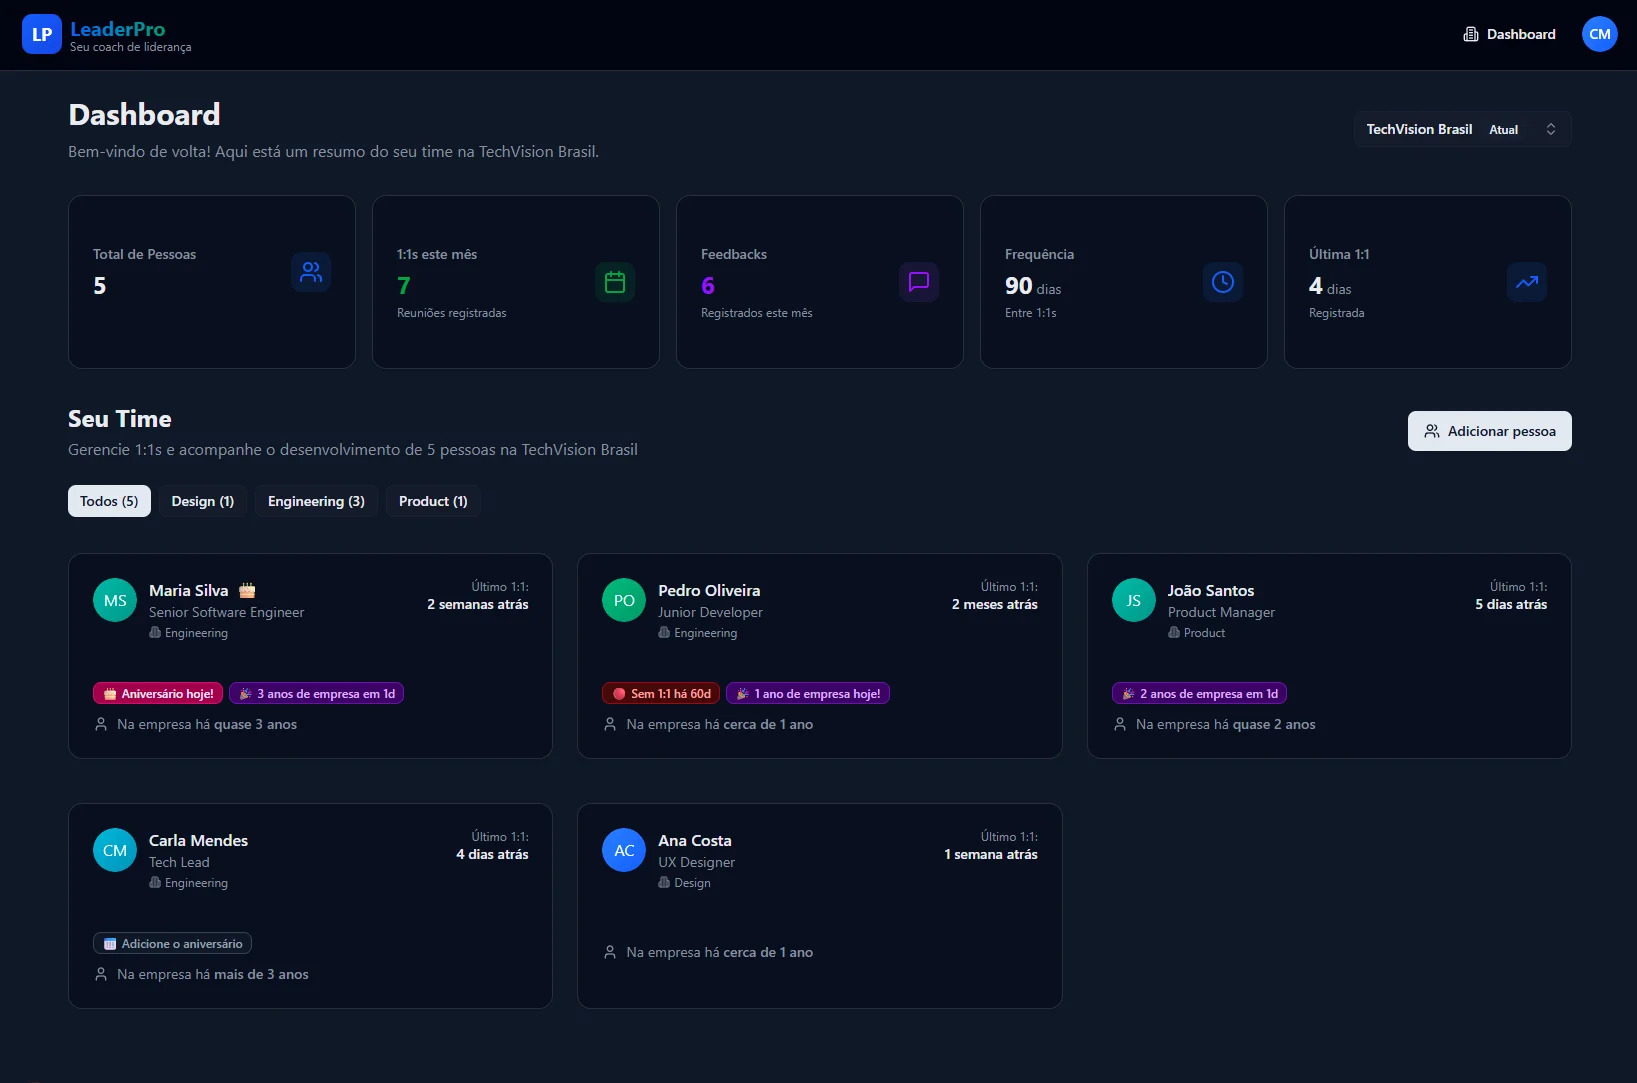Click the LP LeaderPro logo icon
Screen dimensions: 1637x1083
pyautogui.click(x=41, y=34)
